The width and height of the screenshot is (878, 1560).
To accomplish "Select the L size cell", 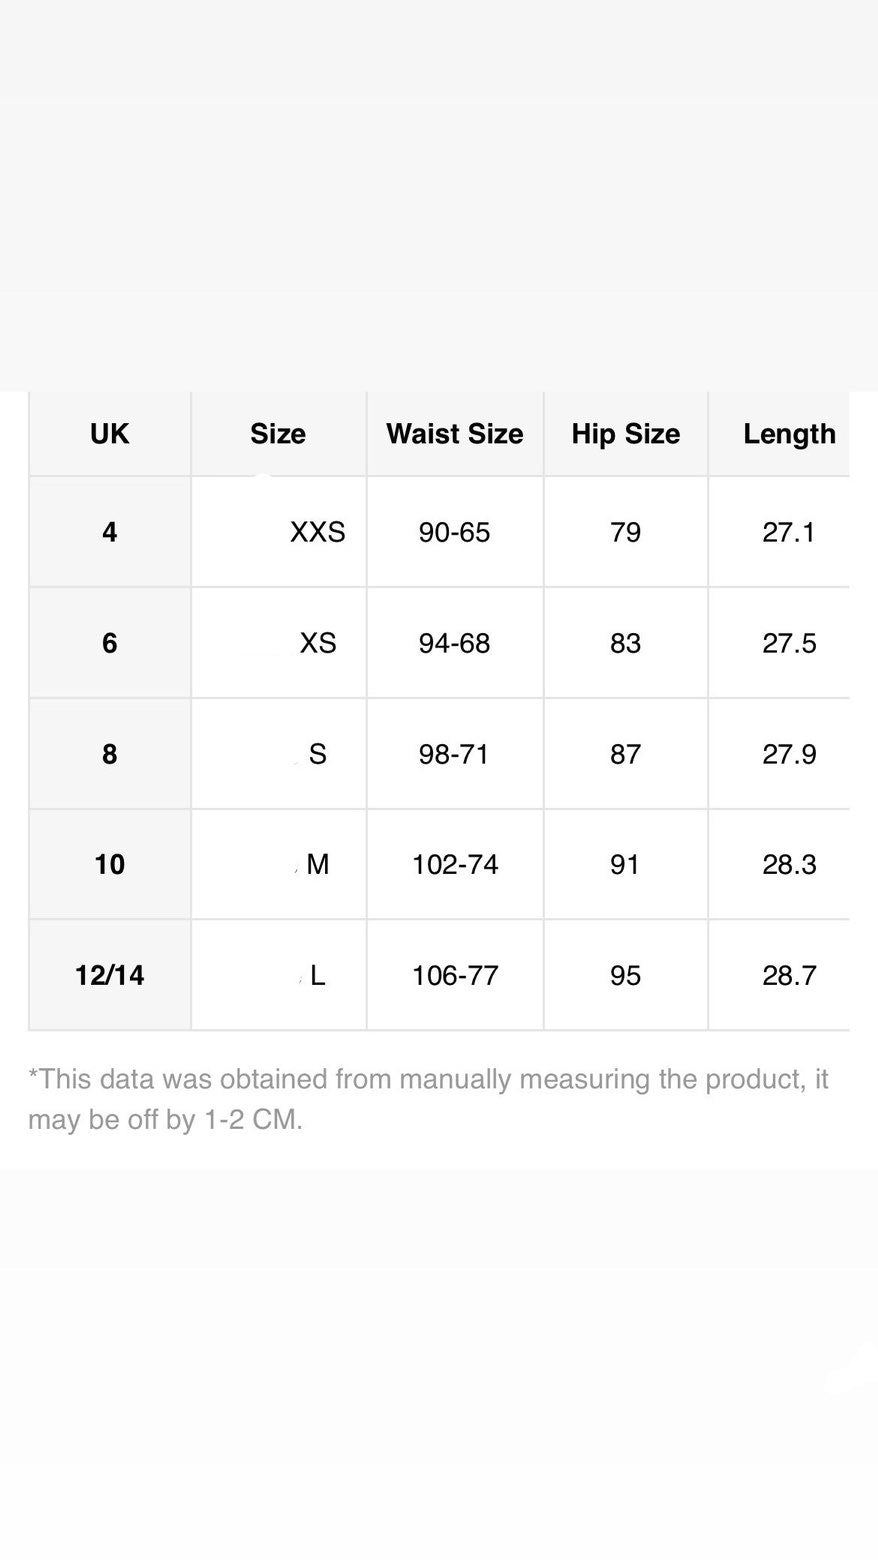I will click(317, 975).
